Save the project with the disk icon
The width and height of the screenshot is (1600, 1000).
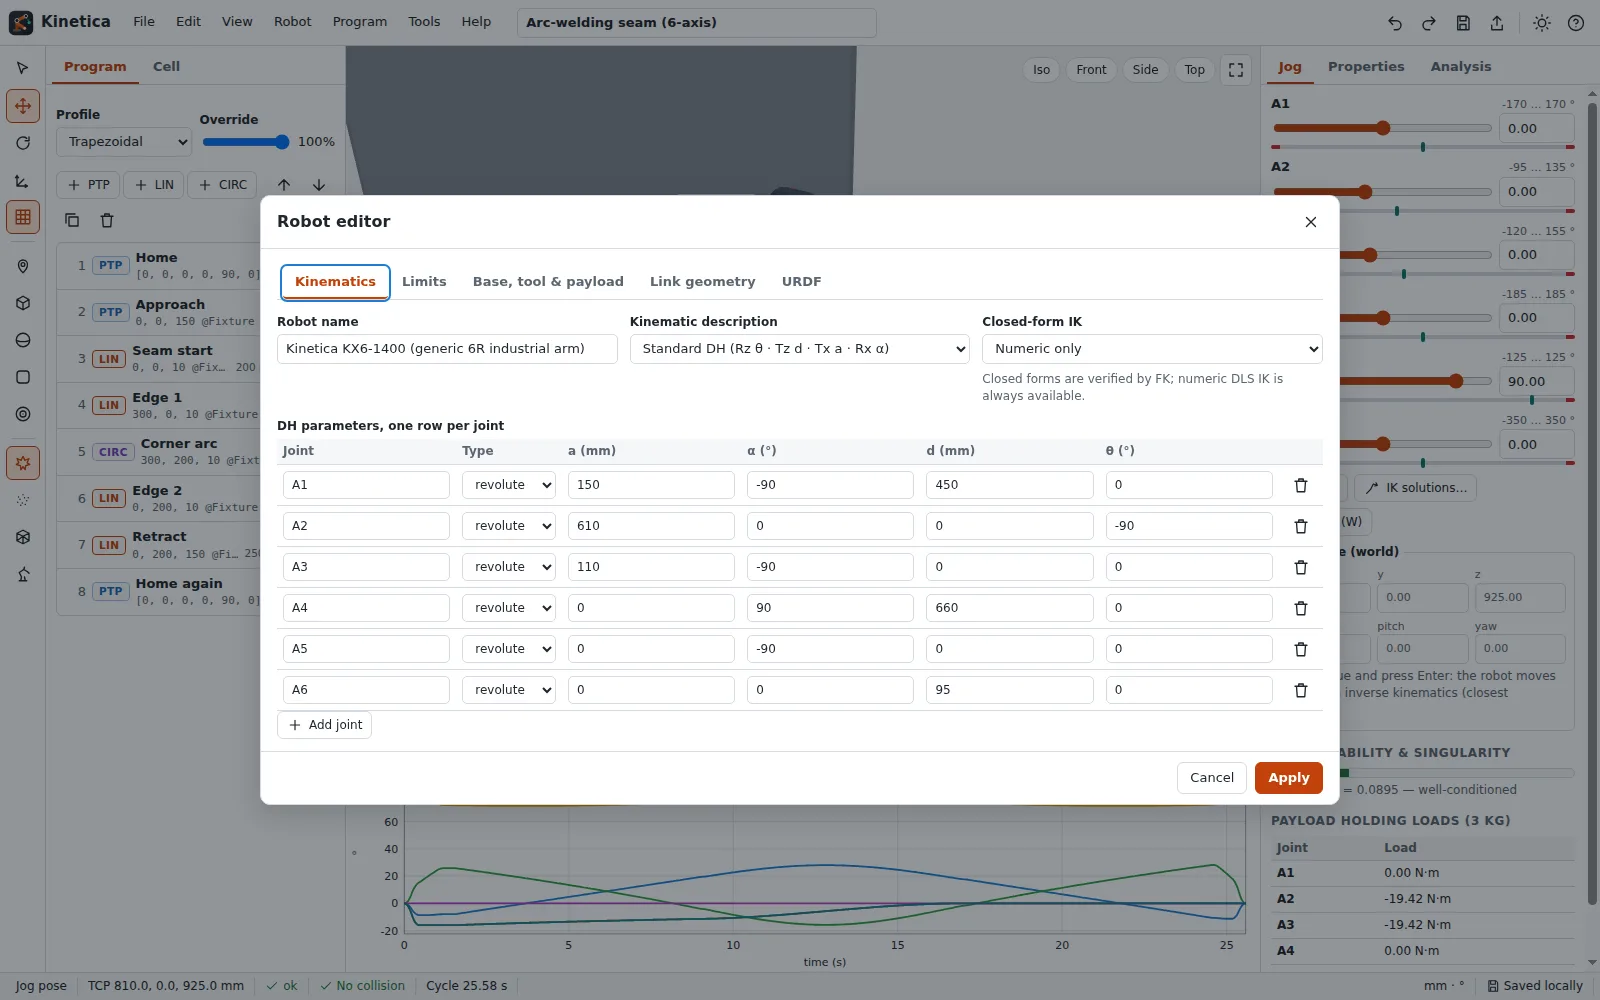coord(1463,23)
